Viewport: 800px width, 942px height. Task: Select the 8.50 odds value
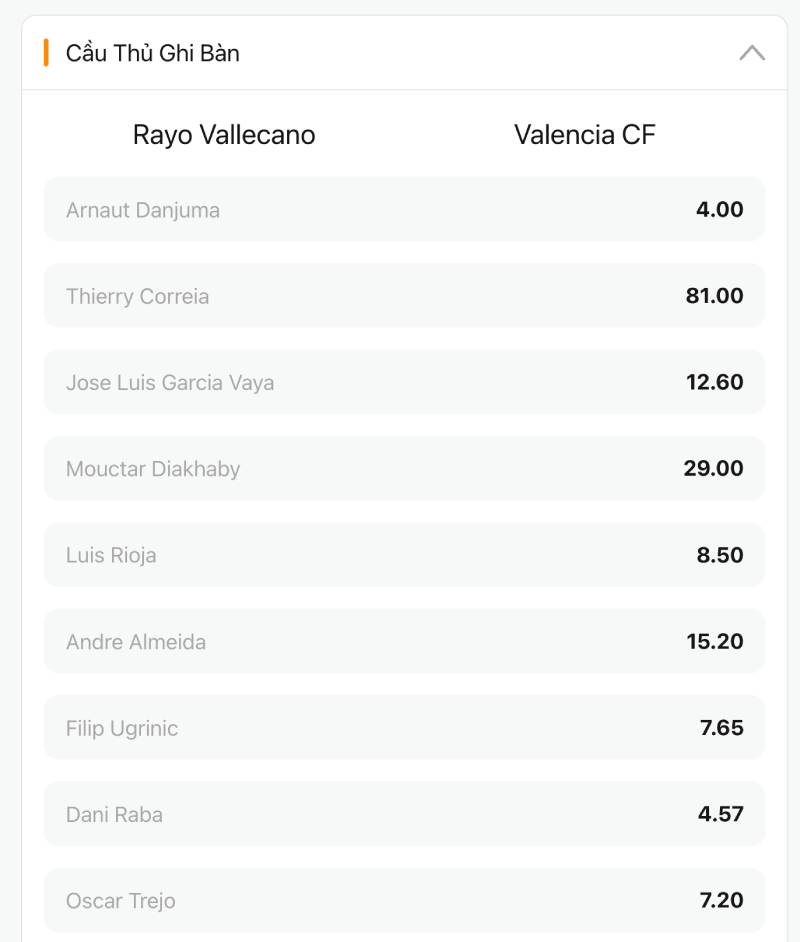(720, 555)
